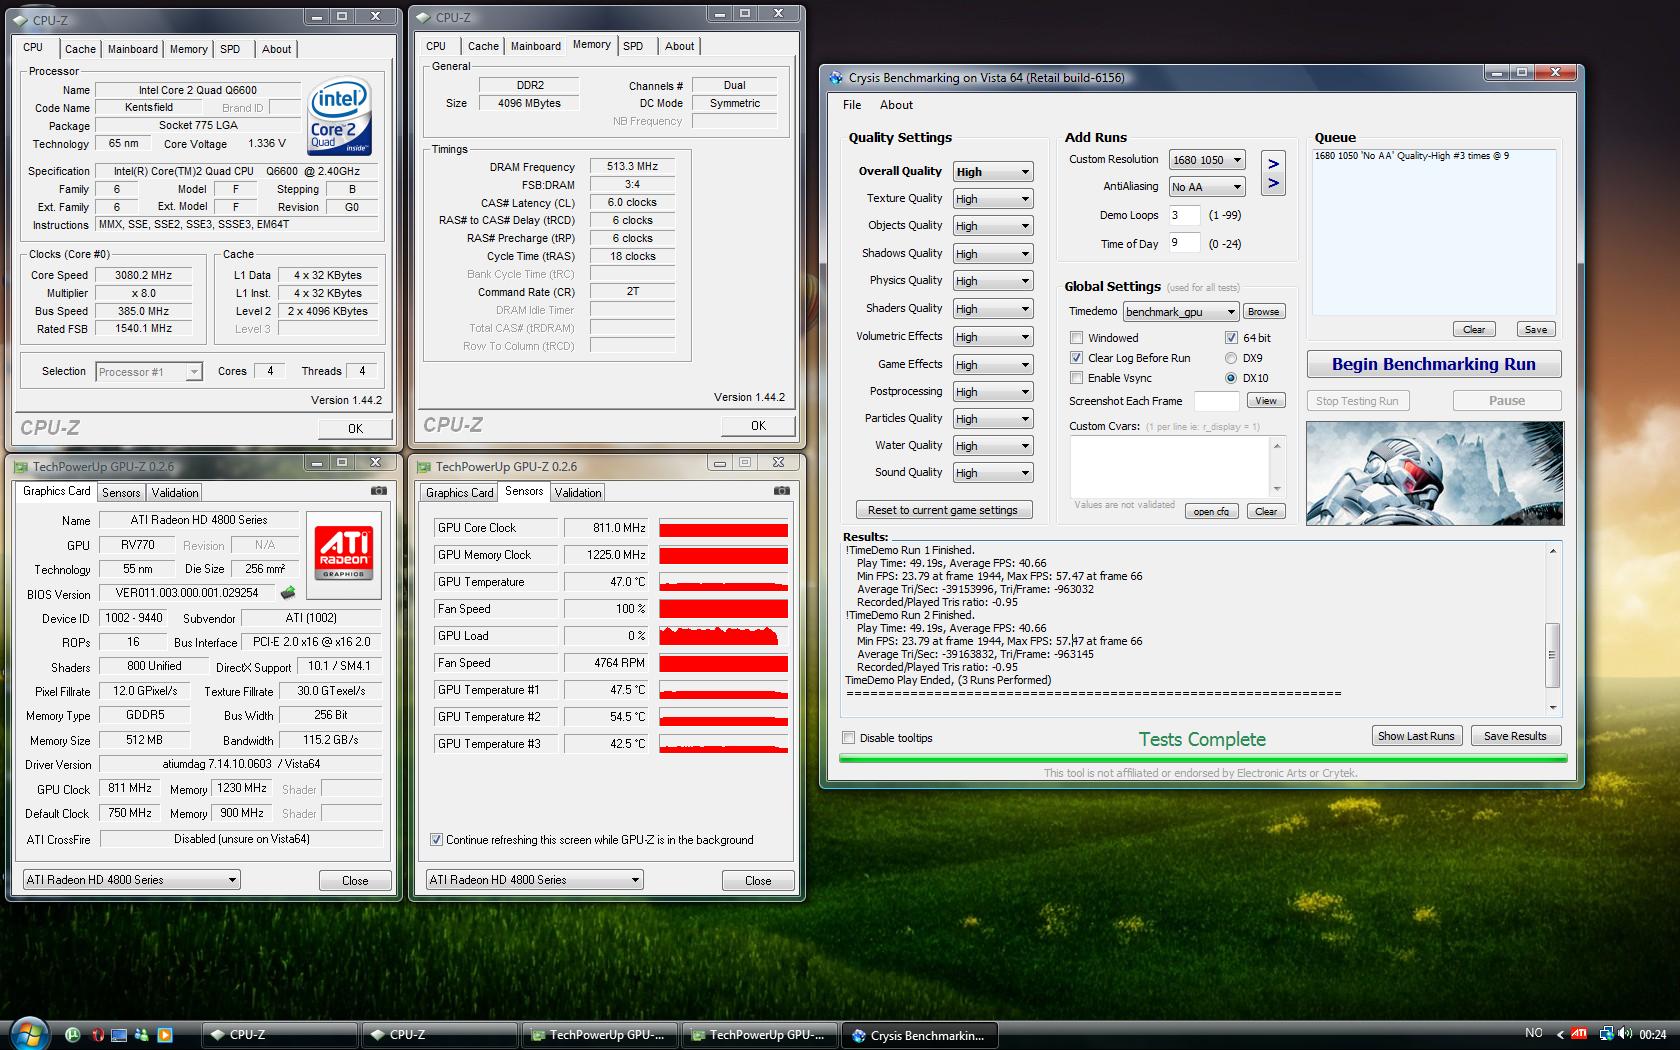Click the BIOS save chip icon in GPU-Z
Image resolution: width=1680 pixels, height=1050 pixels.
pos(288,593)
